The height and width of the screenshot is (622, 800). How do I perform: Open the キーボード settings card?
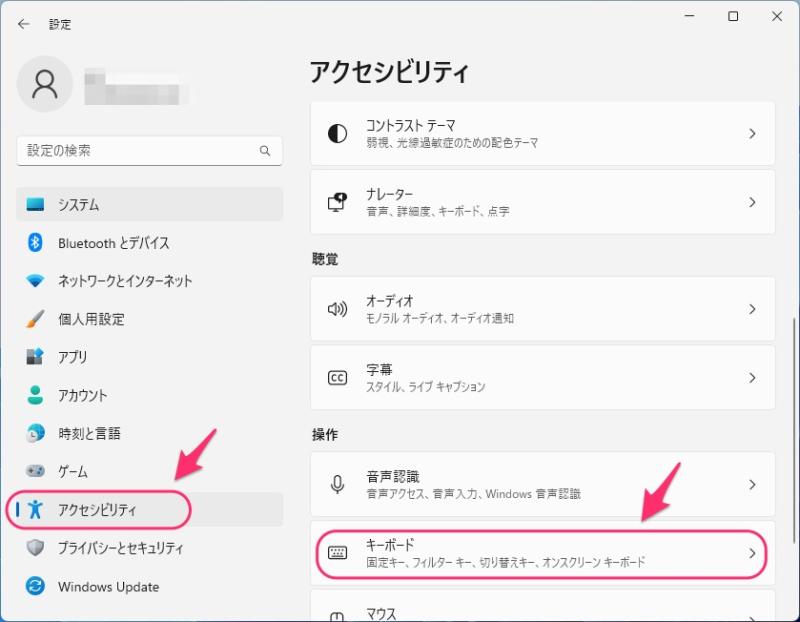pyautogui.click(x=543, y=553)
